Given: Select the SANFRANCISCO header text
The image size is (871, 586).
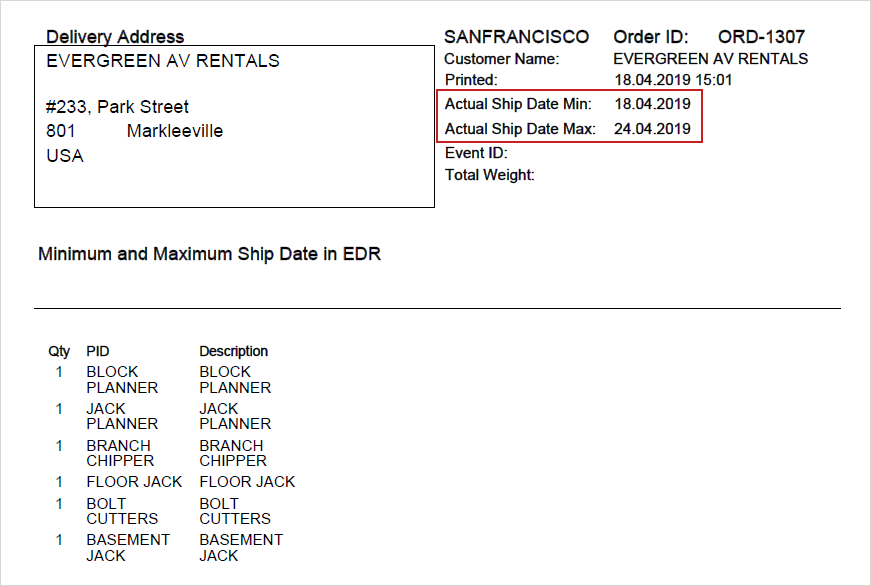Looking at the screenshot, I should [516, 37].
